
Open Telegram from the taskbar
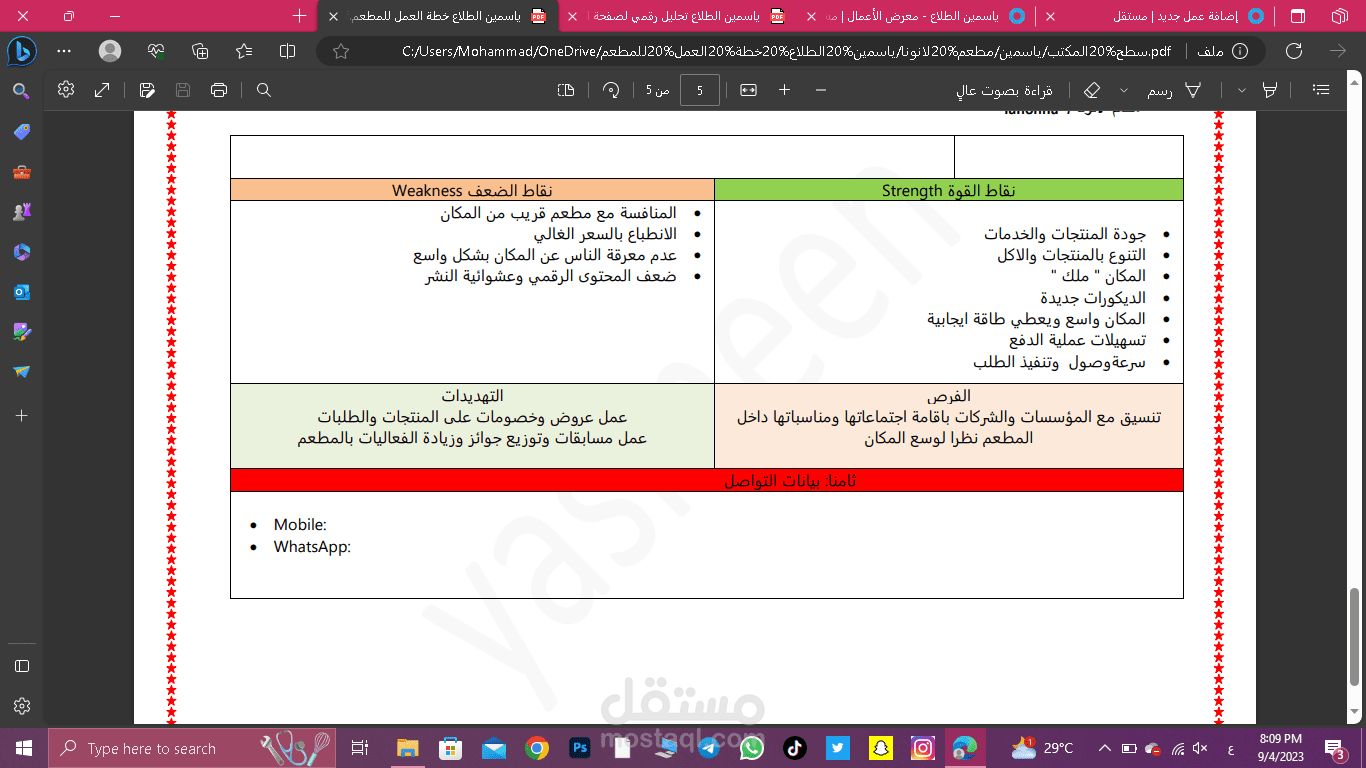709,748
